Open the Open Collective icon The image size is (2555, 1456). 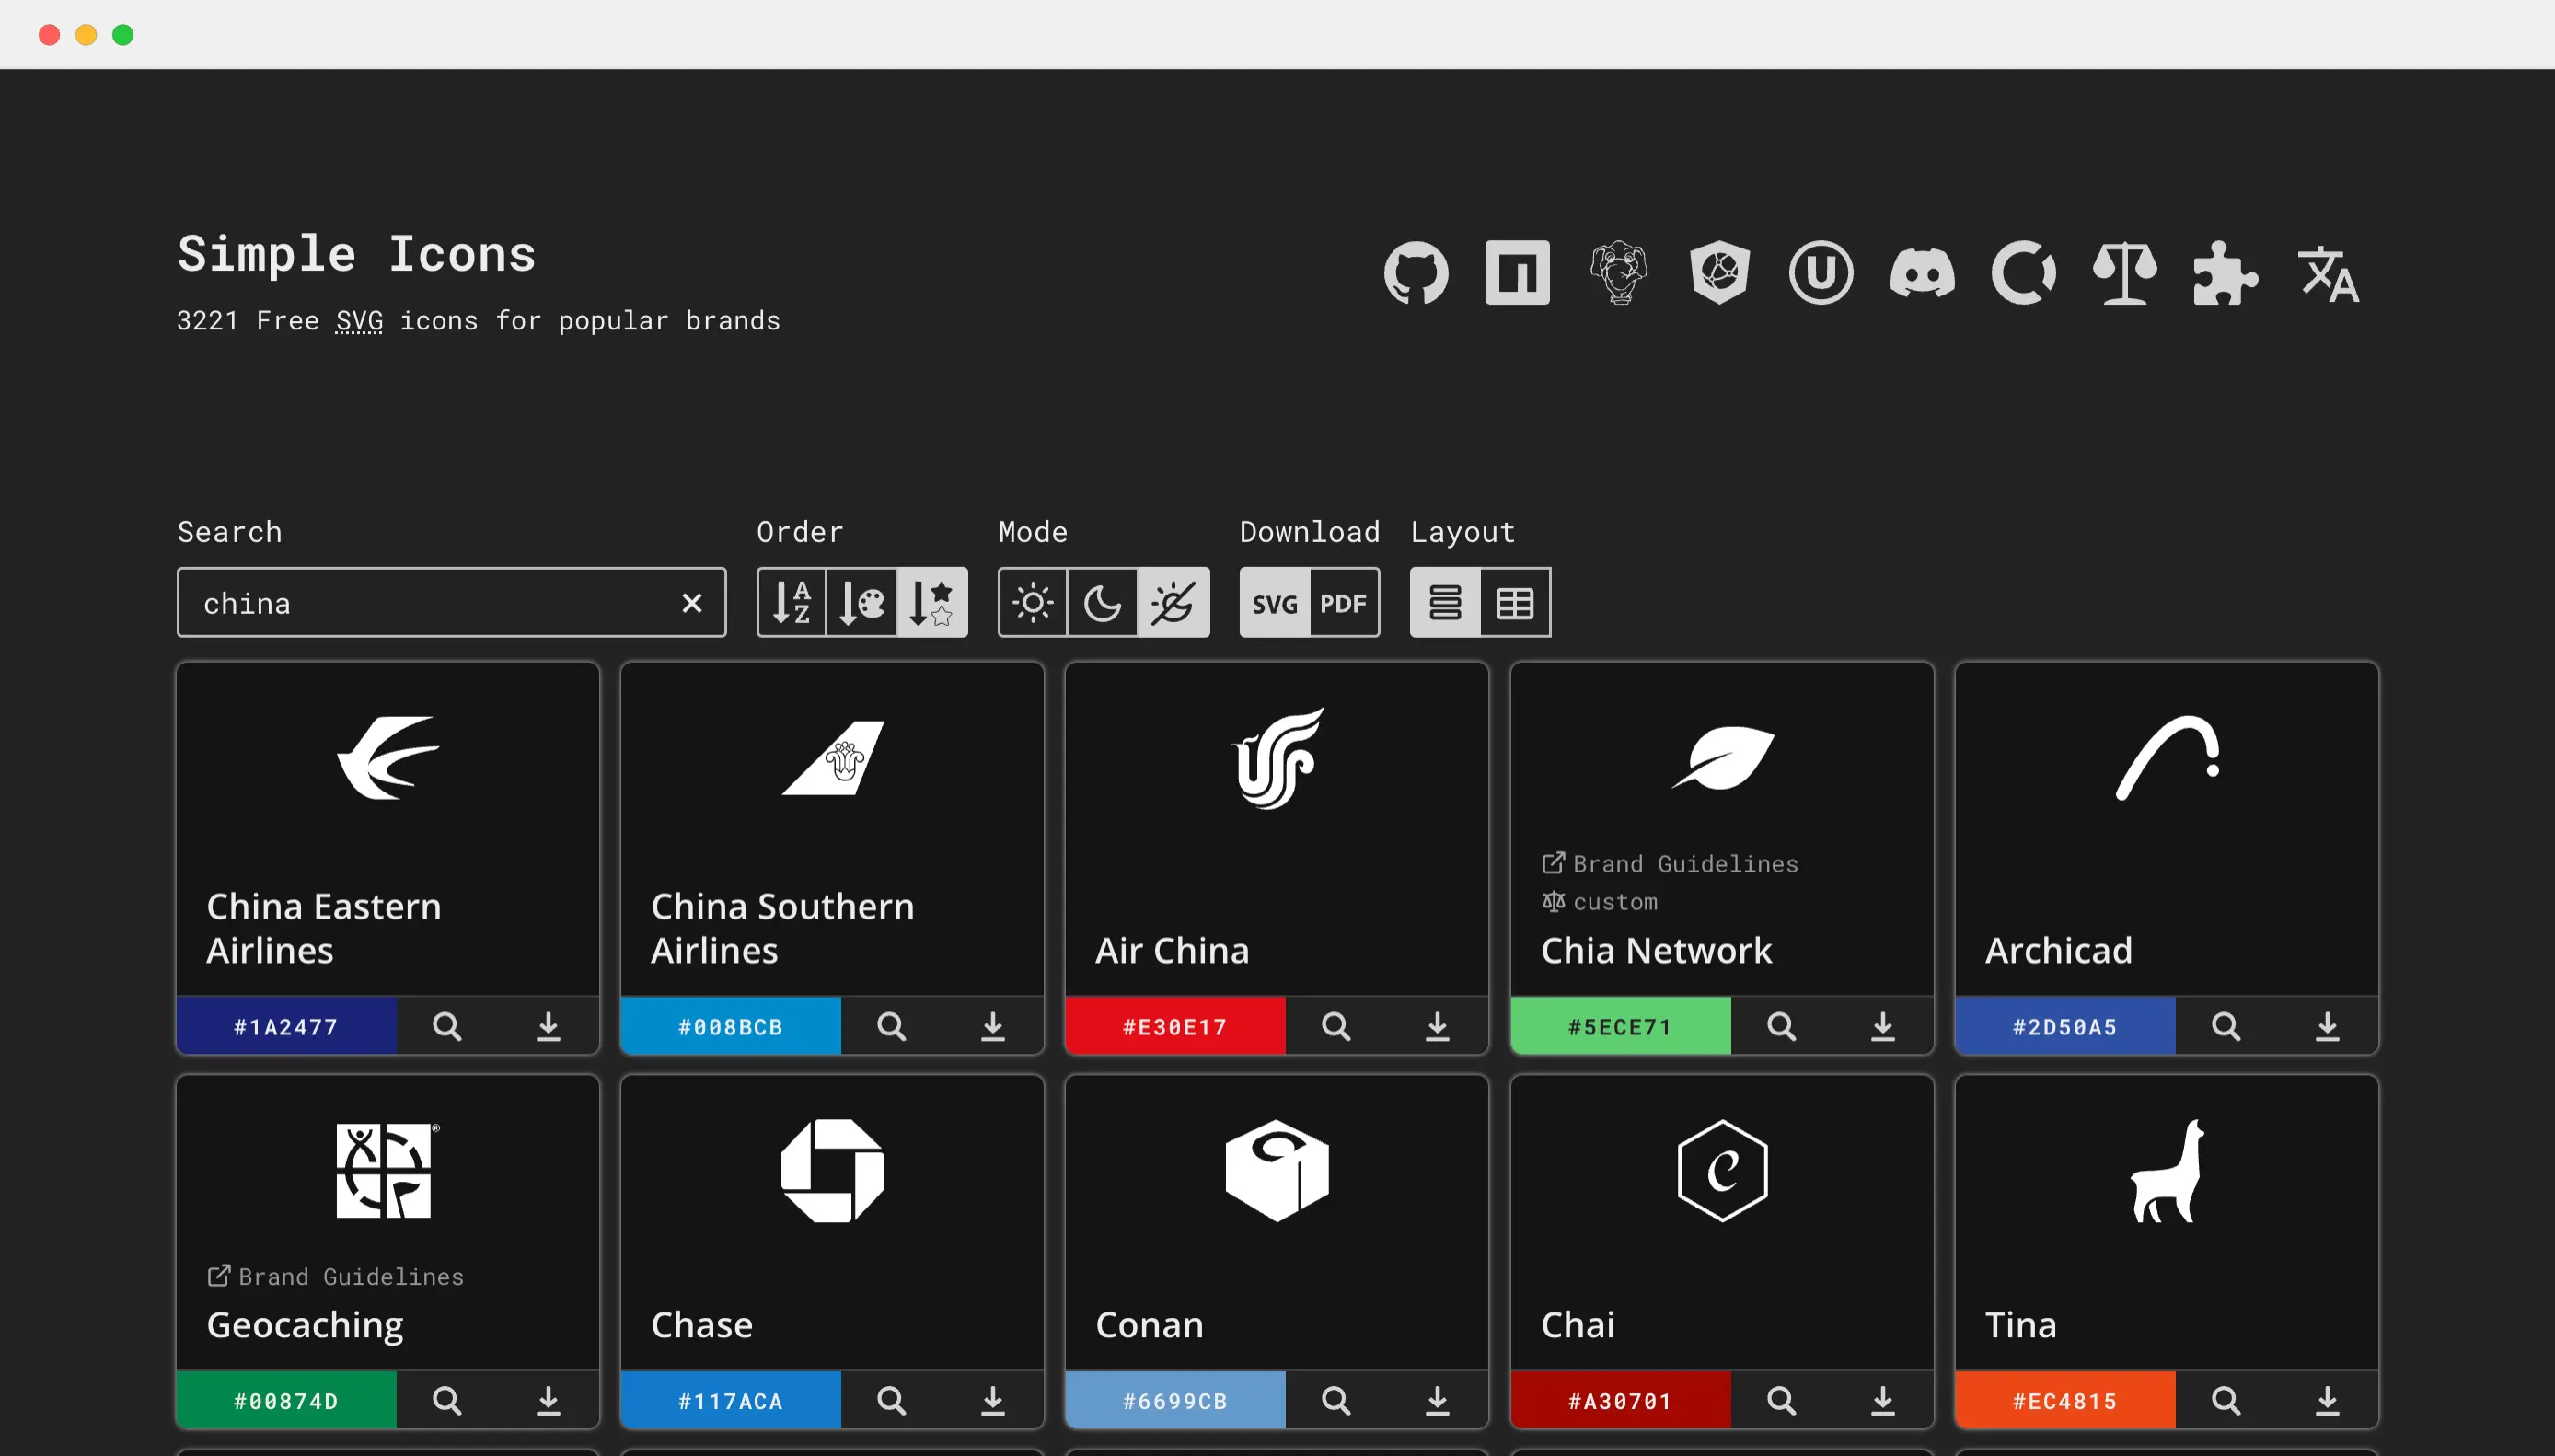(x=2023, y=272)
